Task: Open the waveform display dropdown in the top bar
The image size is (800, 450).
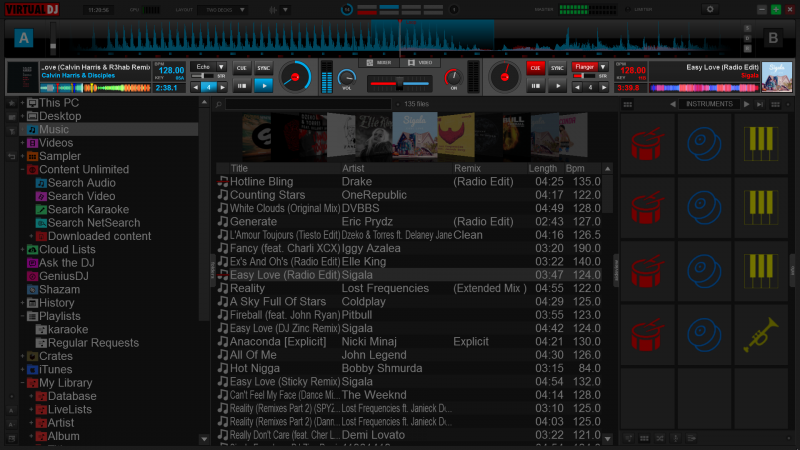Action: [285, 10]
